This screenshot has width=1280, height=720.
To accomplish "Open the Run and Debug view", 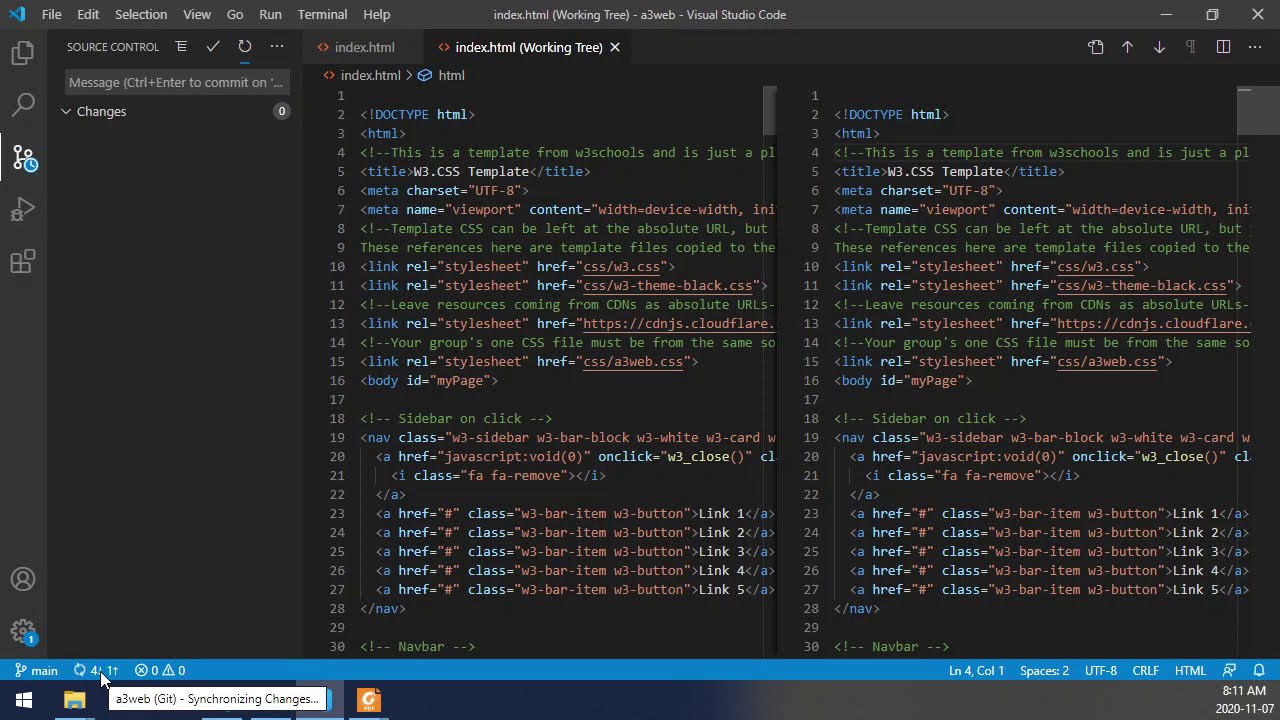I will 23,210.
